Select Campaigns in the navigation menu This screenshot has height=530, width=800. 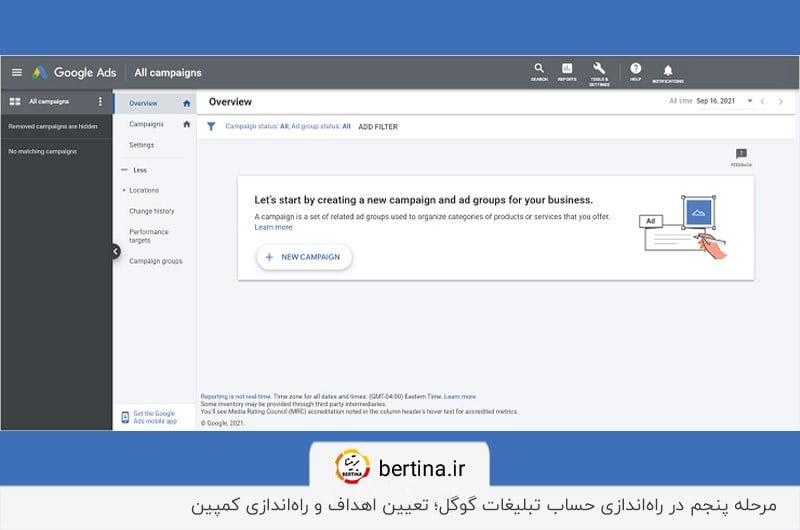click(146, 124)
